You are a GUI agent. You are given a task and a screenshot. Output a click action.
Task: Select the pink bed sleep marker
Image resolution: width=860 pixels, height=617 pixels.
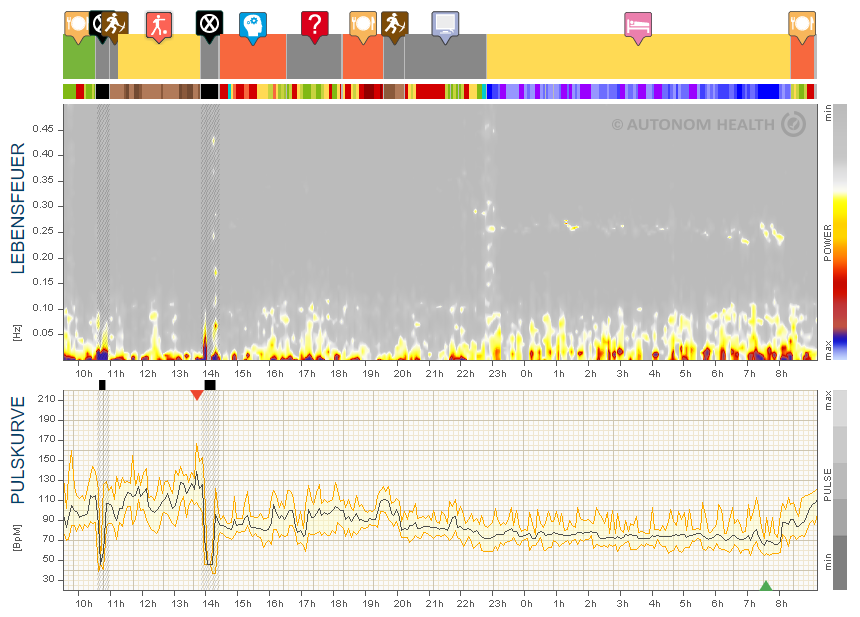tap(637, 25)
